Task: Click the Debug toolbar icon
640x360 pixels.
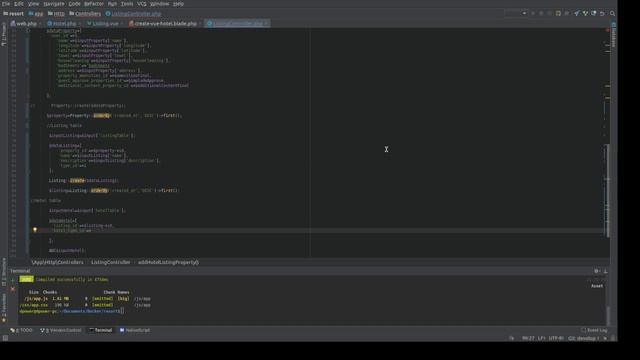Action: point(541,13)
